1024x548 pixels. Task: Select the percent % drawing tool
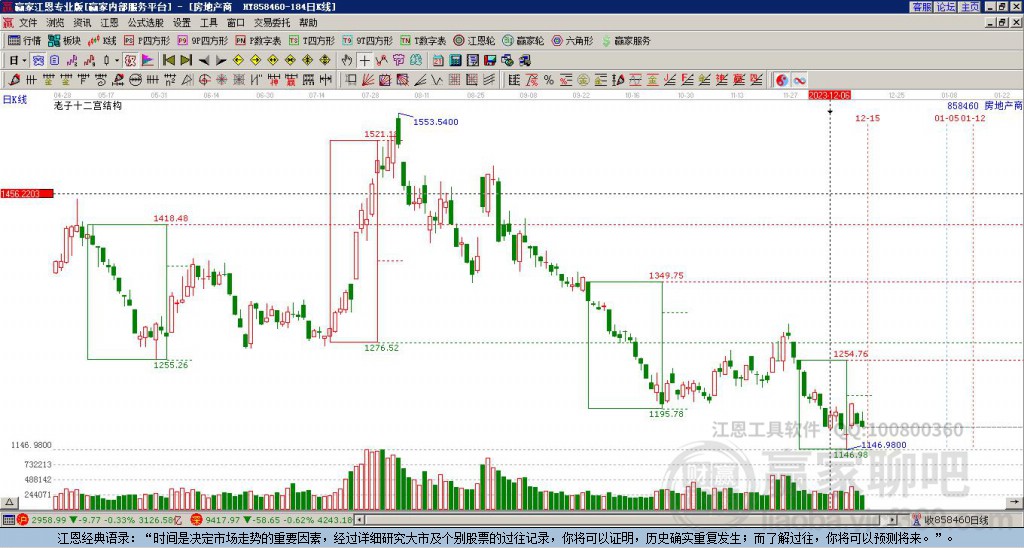click(549, 80)
